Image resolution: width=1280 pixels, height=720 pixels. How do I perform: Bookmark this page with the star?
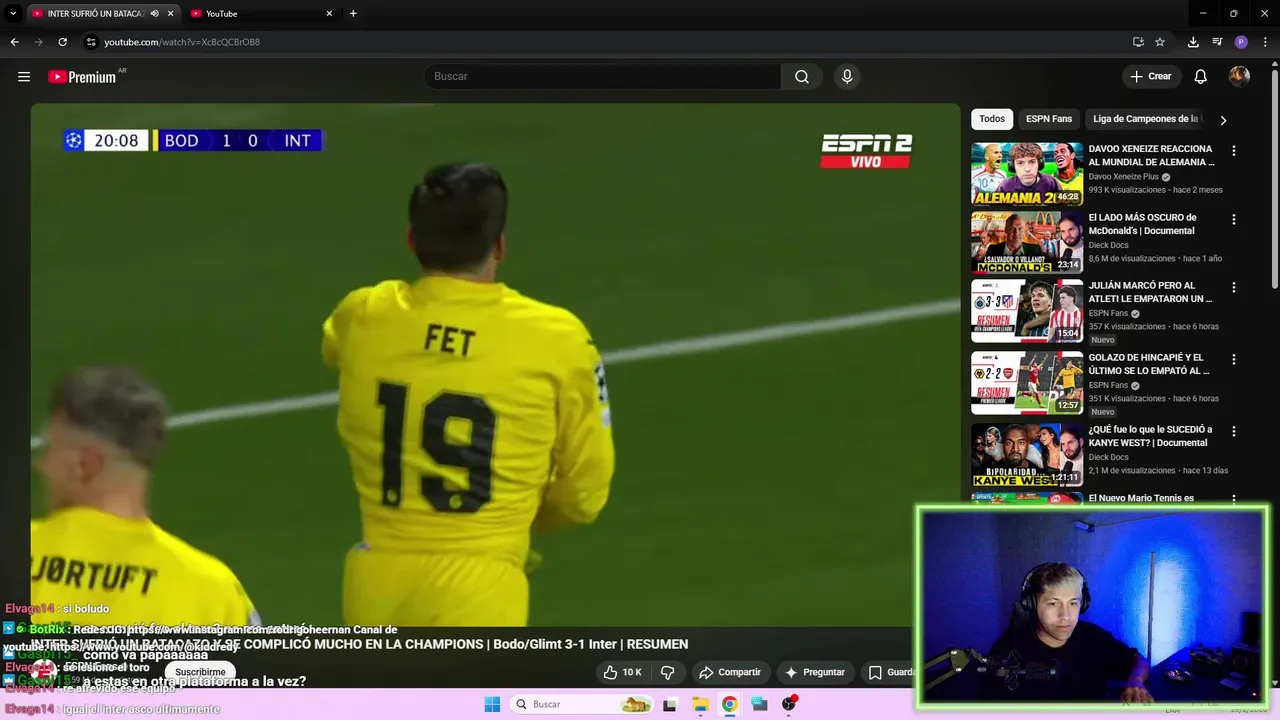[1160, 42]
